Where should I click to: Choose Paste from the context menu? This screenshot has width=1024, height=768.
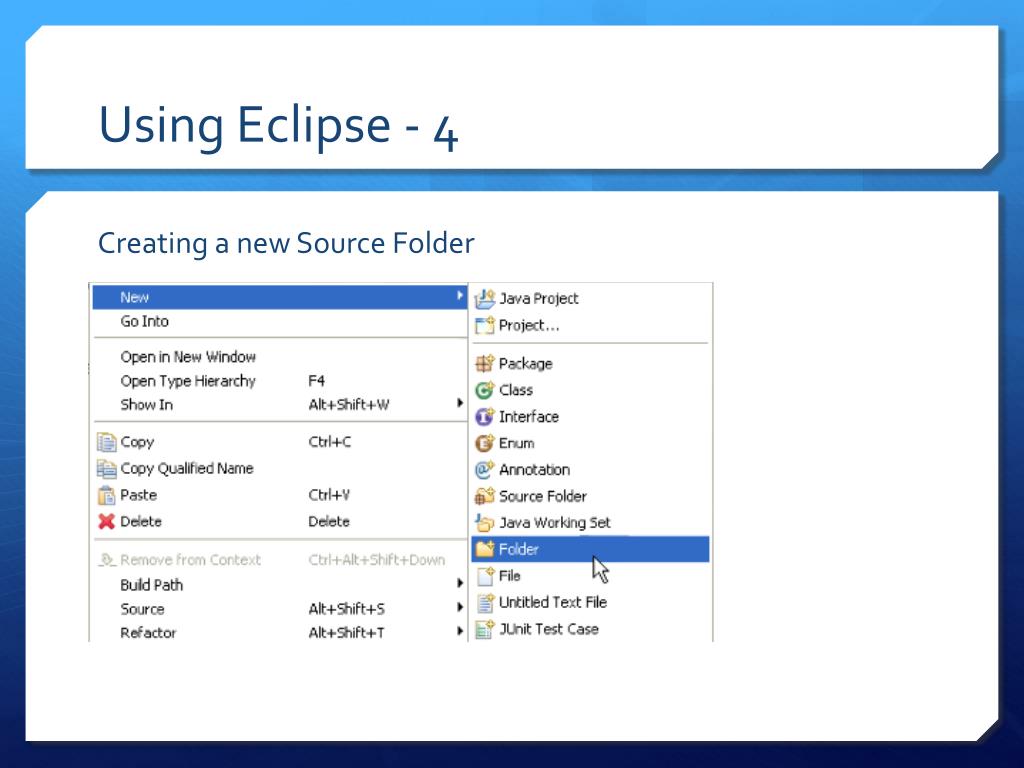click(280, 495)
